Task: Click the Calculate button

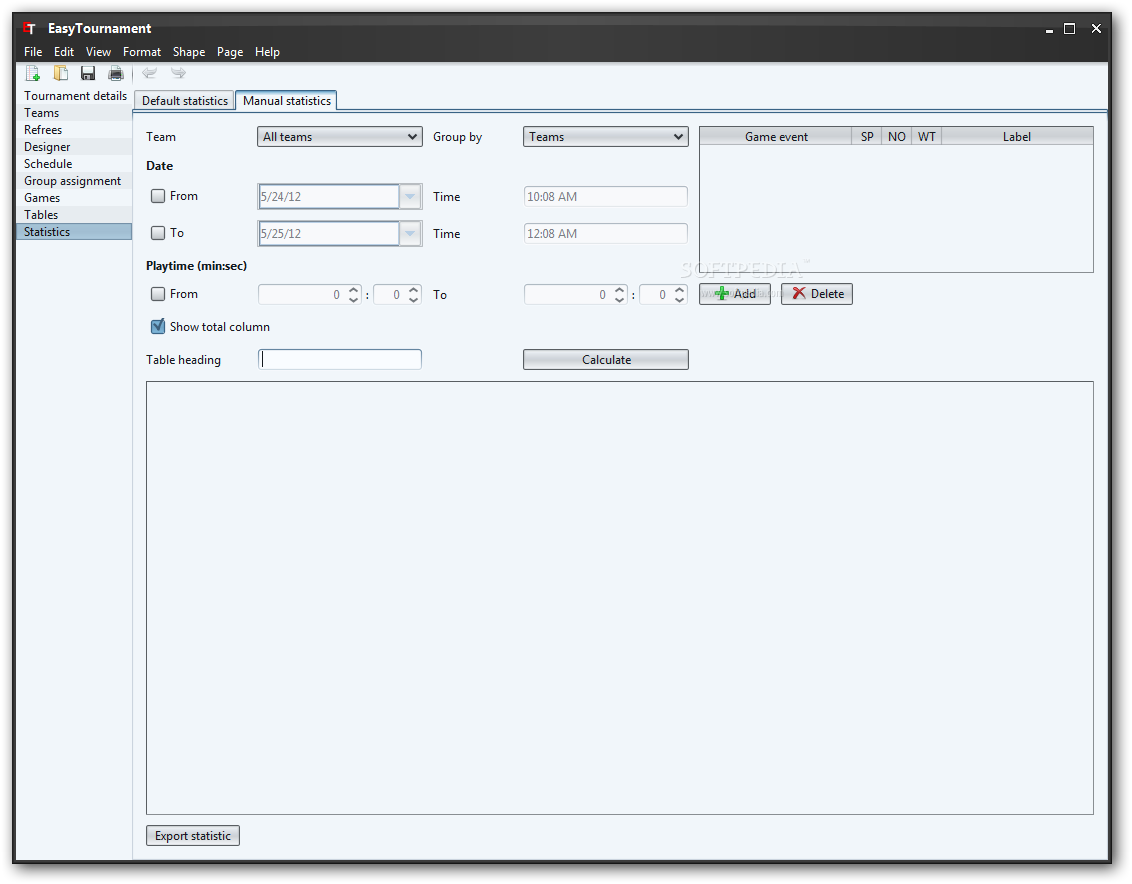Action: coord(606,360)
